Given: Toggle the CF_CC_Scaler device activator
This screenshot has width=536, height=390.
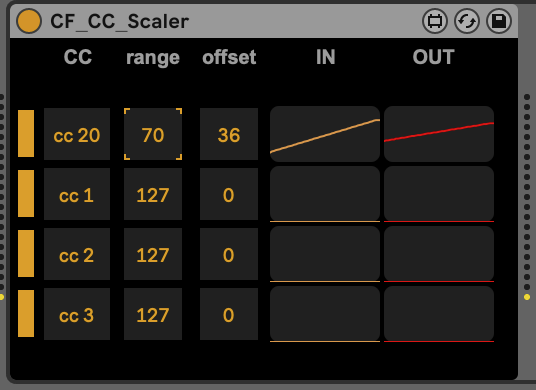Looking at the screenshot, I should [29, 21].
